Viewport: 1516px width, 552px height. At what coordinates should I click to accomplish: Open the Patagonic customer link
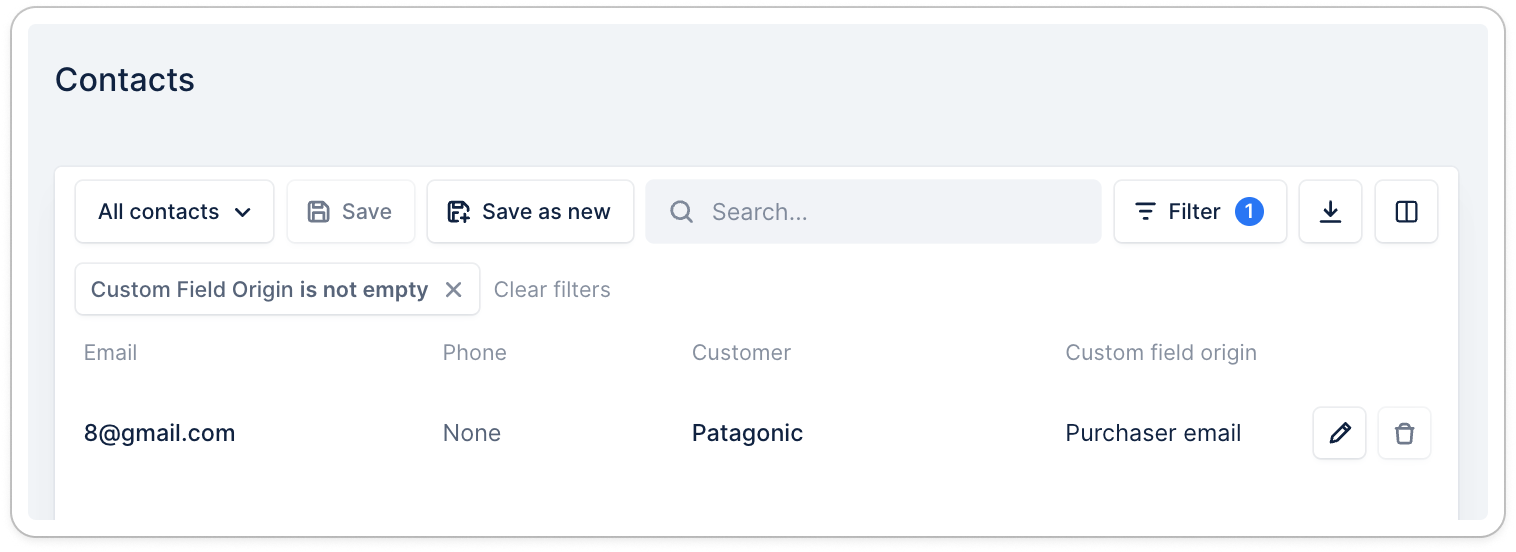(747, 433)
